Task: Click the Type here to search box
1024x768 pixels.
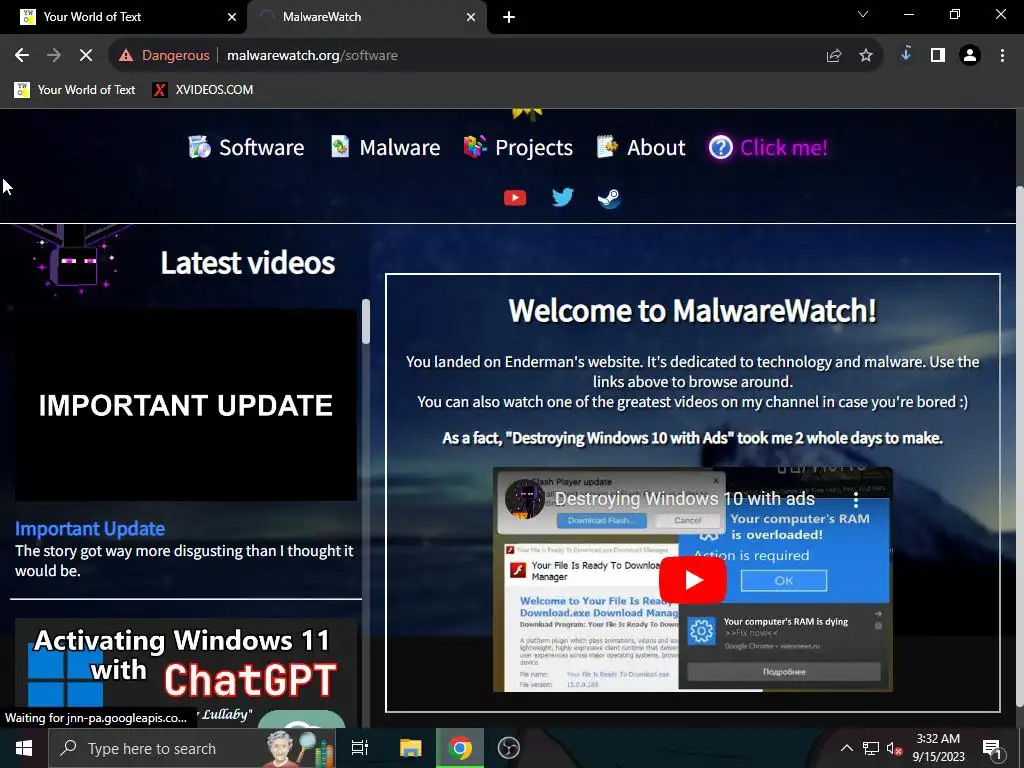Action: (x=191, y=748)
